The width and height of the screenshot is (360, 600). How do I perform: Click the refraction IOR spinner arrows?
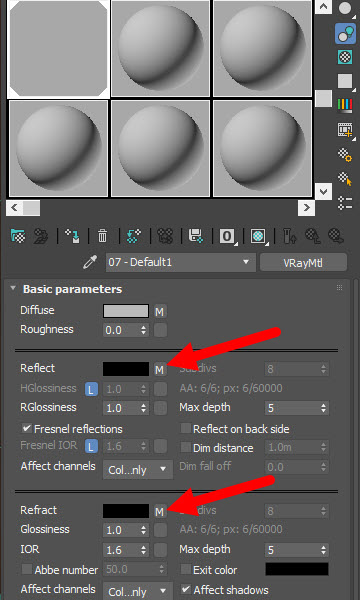point(144,550)
